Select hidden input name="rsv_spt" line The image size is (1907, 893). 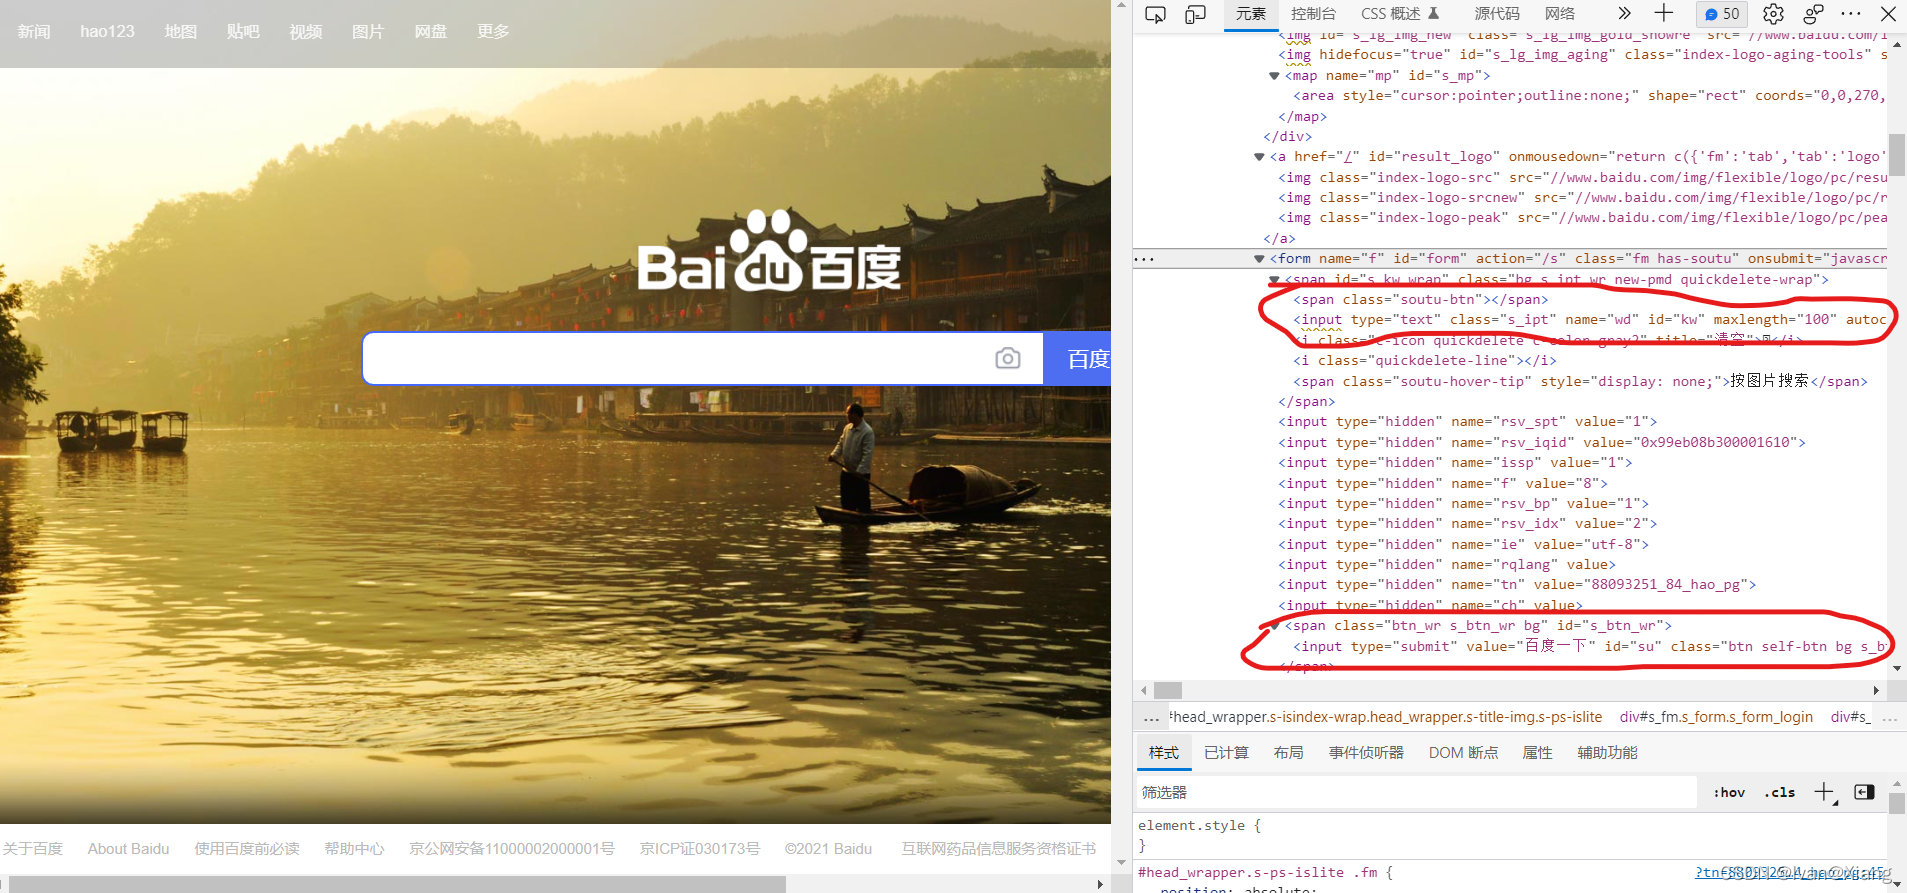[1467, 422]
